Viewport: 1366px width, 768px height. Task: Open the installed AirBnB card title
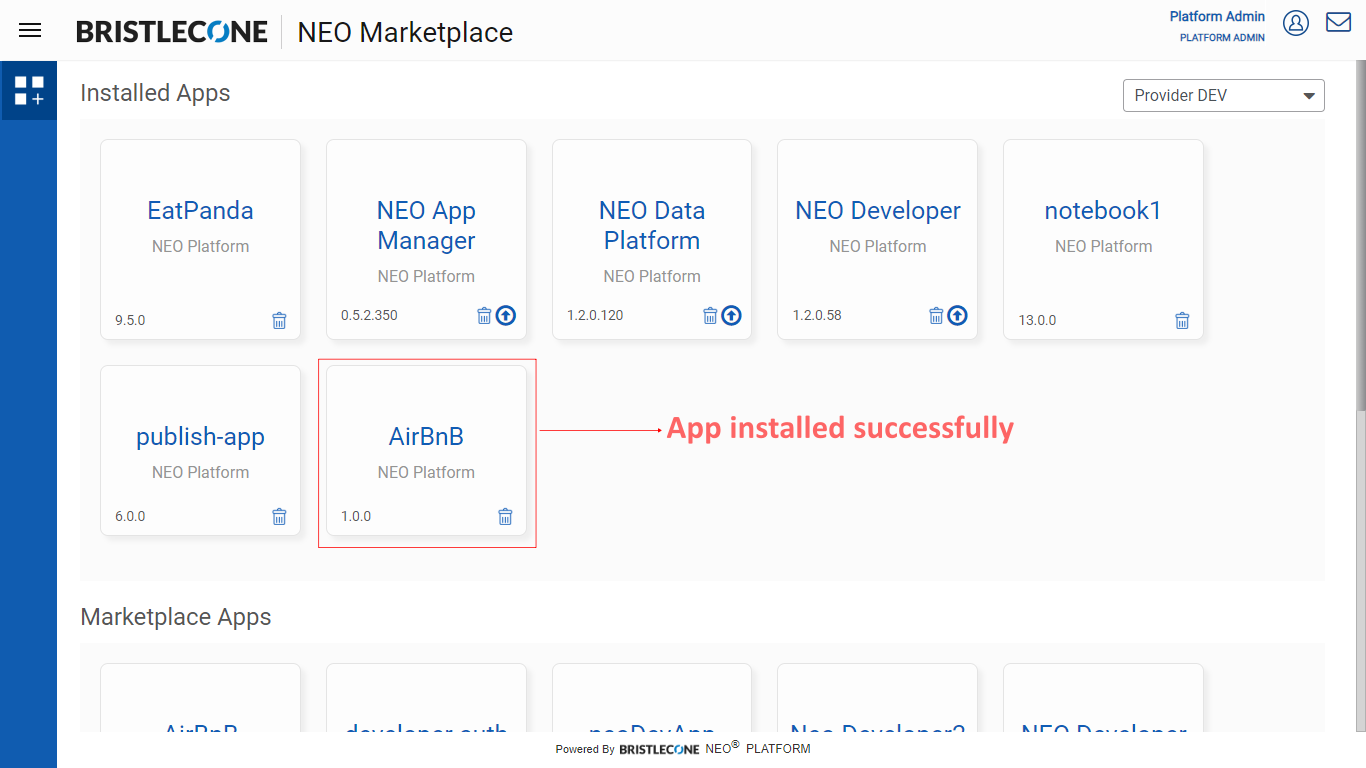[x=426, y=437]
